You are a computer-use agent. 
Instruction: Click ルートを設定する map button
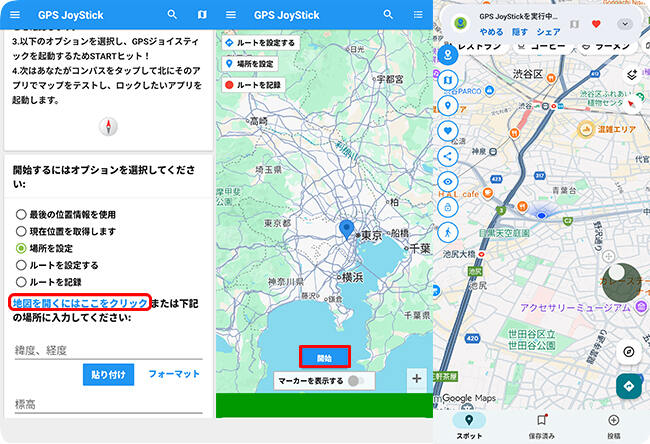(x=261, y=43)
